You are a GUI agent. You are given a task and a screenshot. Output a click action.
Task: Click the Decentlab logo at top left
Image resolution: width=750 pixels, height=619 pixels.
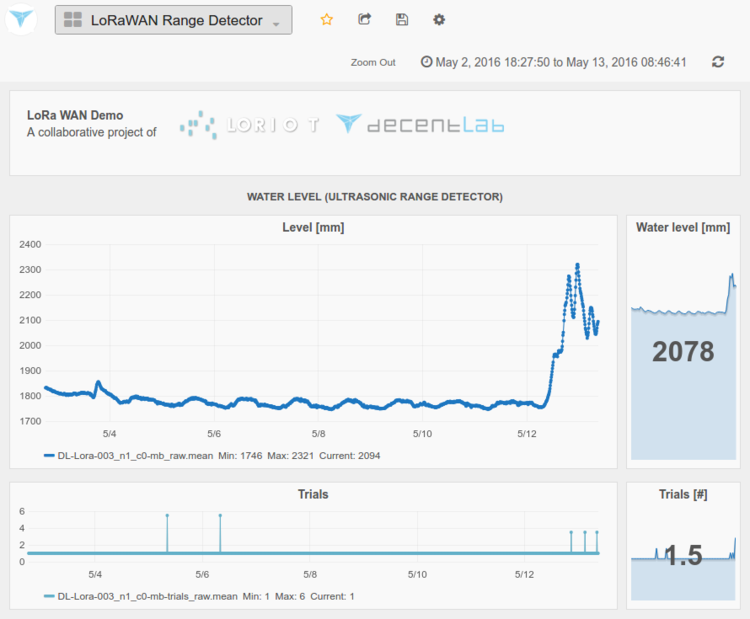21,20
